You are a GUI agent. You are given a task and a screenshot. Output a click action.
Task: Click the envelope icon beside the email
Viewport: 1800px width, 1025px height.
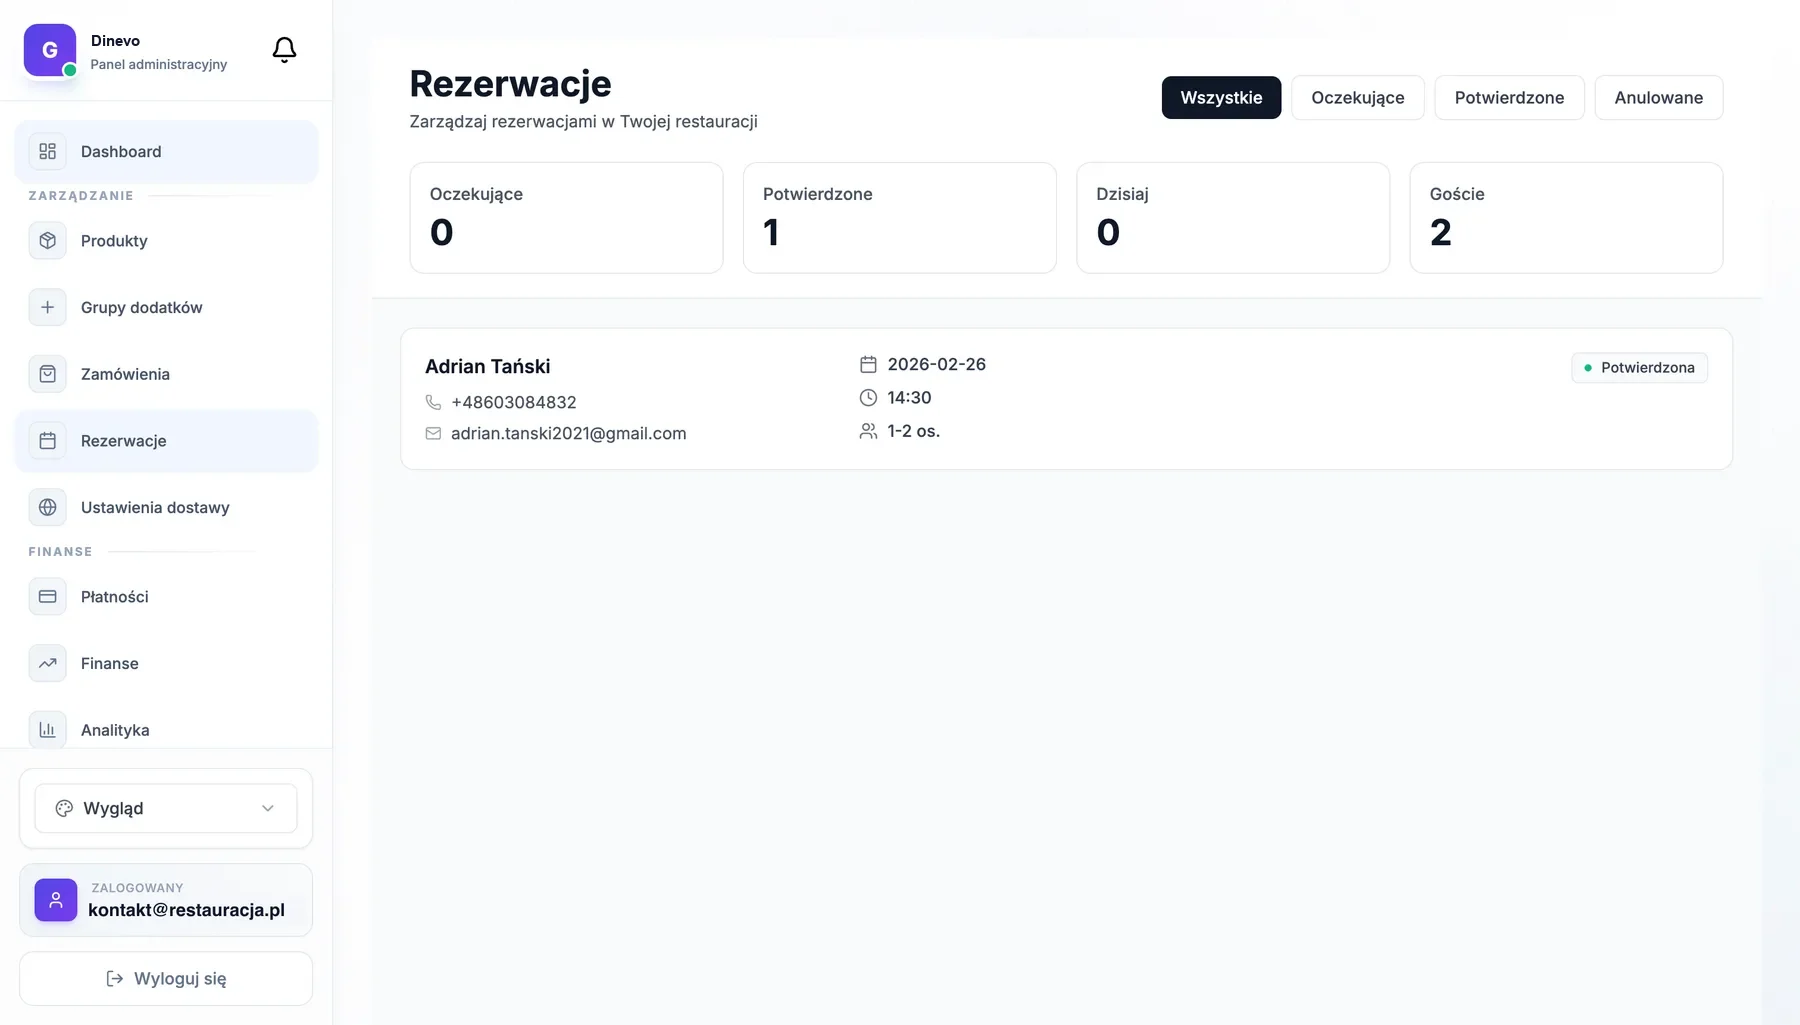(433, 433)
